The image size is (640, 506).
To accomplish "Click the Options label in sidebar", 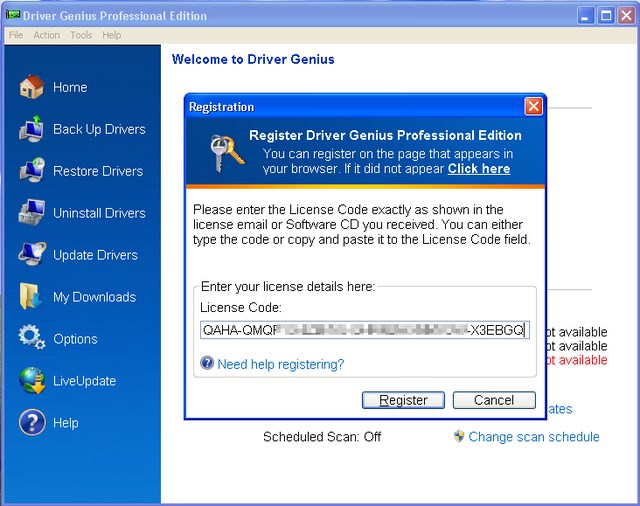I will coord(75,339).
